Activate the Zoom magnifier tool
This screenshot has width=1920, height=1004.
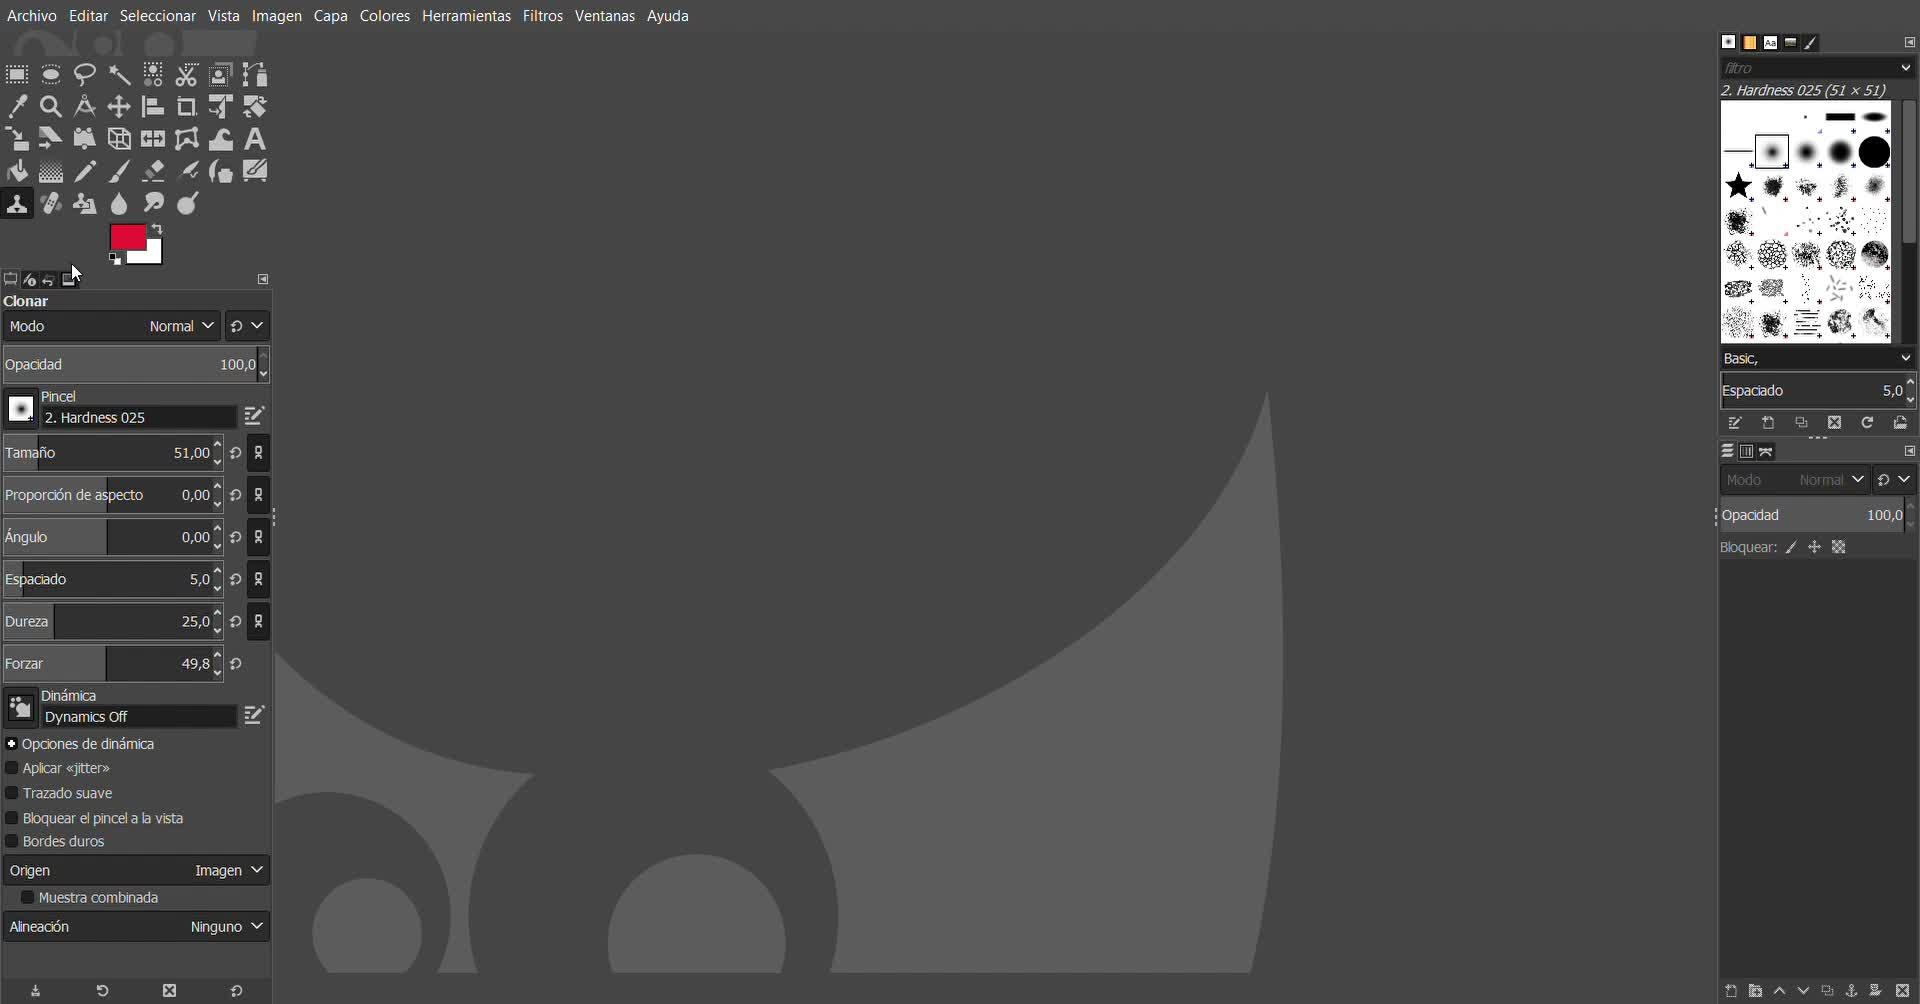pos(51,107)
